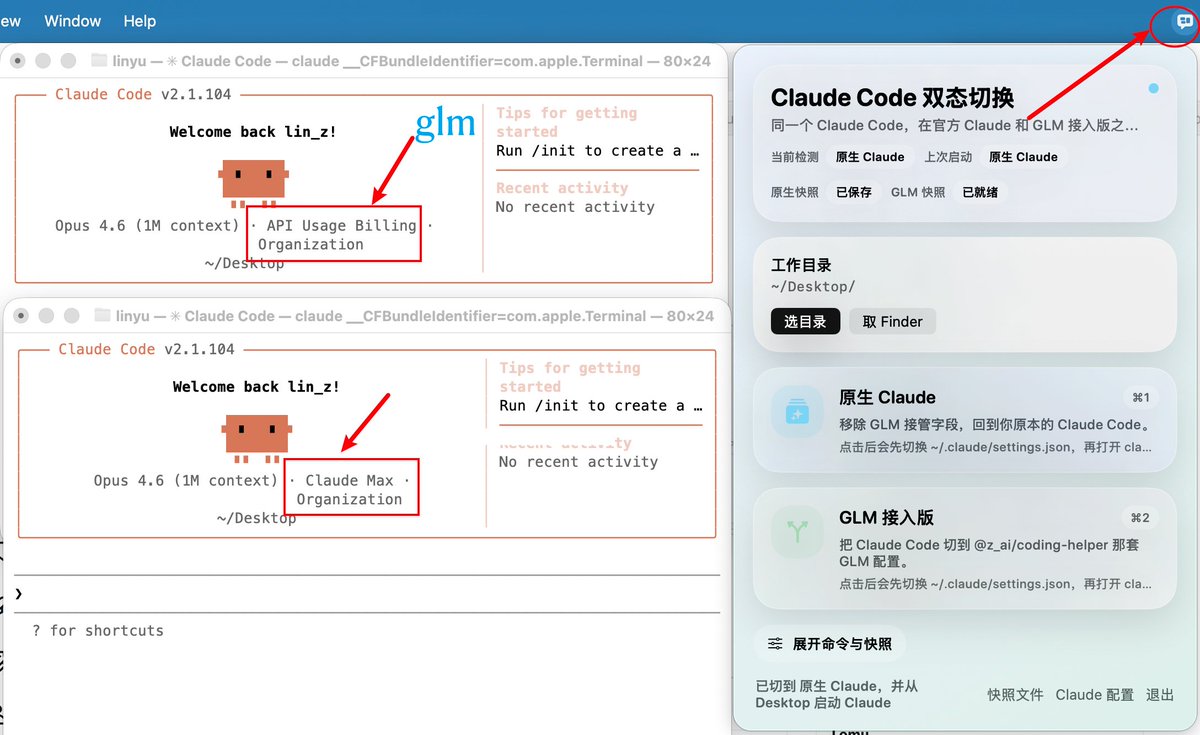
Task: Click the ⌘1 shortcut badge
Action: tap(1140, 398)
